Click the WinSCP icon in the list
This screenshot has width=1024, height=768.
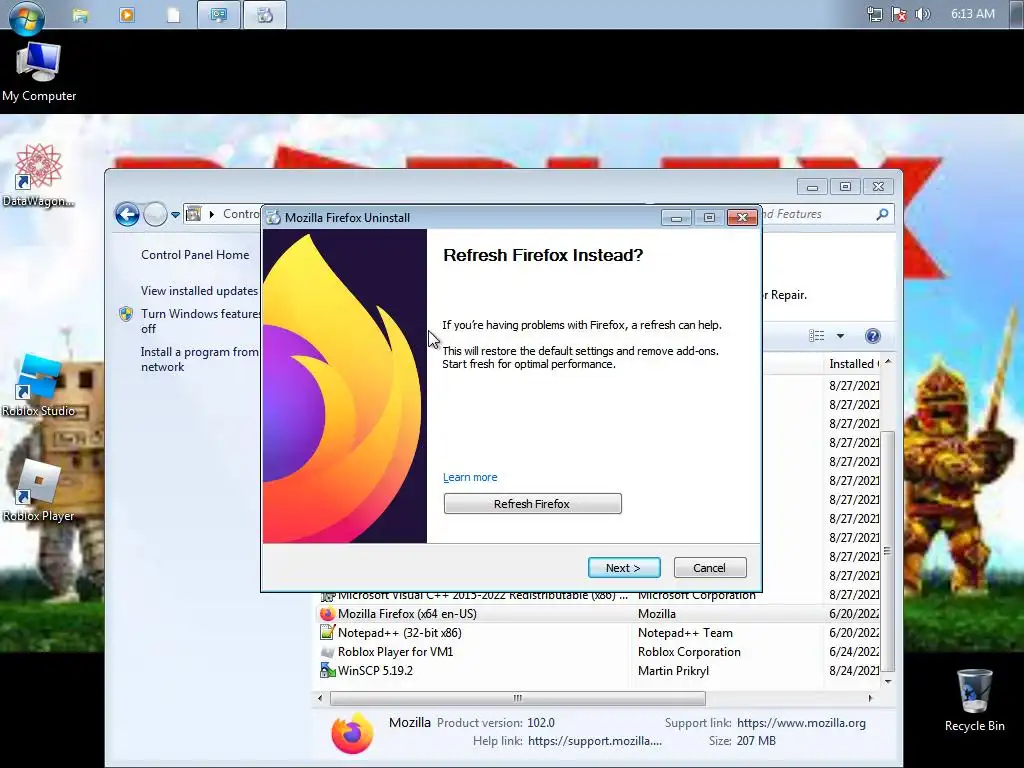(327, 670)
